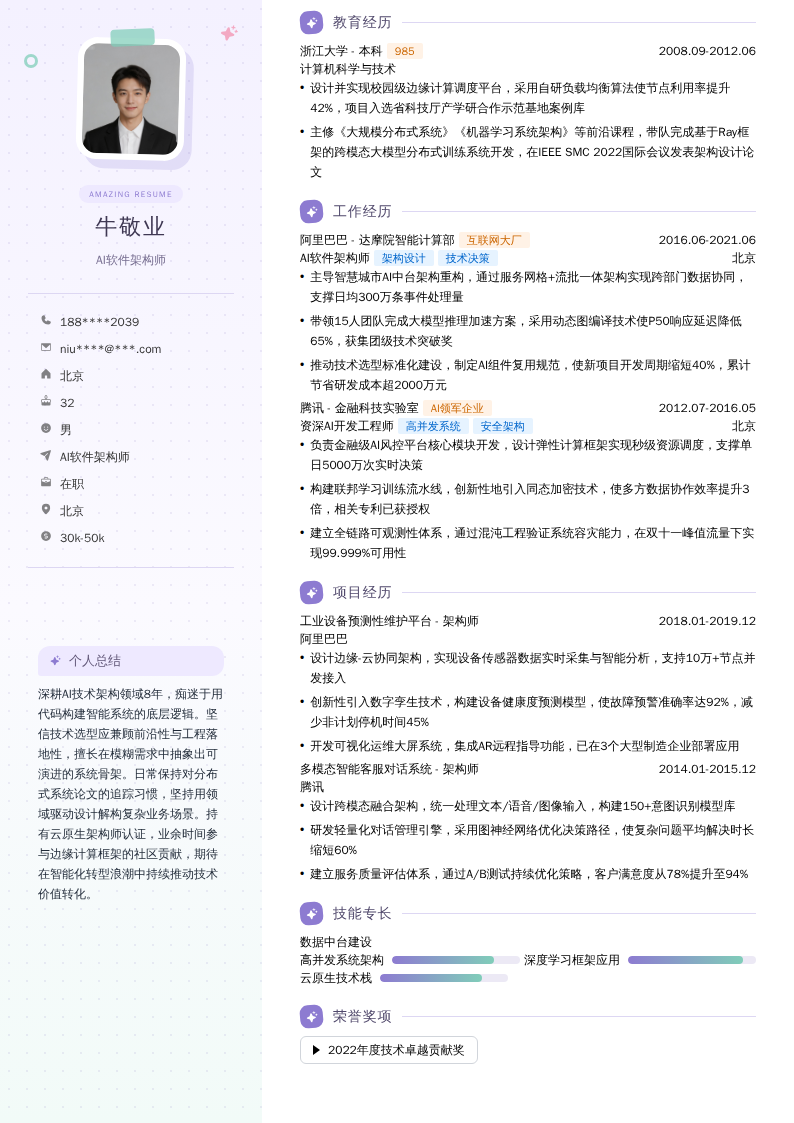Click the 云原生技术栈 skill bar
The height and width of the screenshot is (1123, 794).
pos(444,978)
